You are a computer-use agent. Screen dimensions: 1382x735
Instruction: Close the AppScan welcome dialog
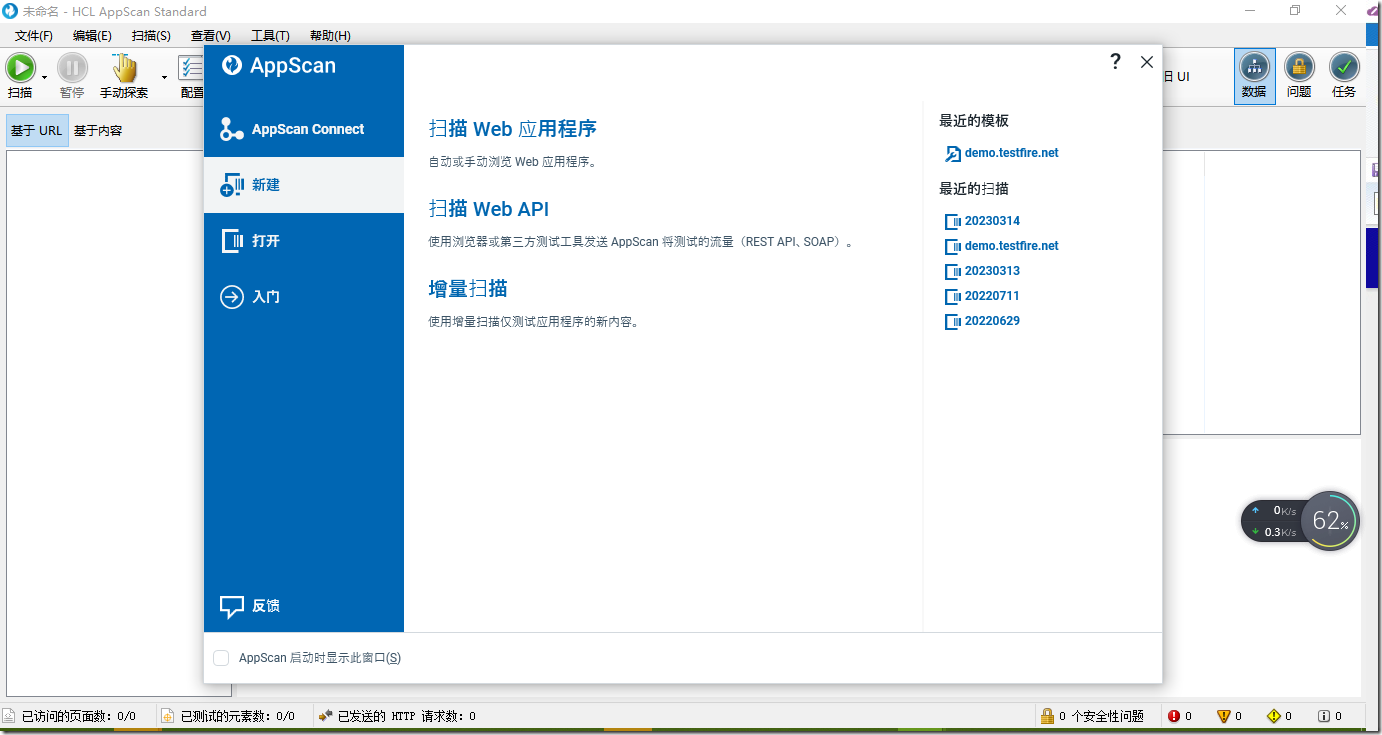(x=1147, y=62)
